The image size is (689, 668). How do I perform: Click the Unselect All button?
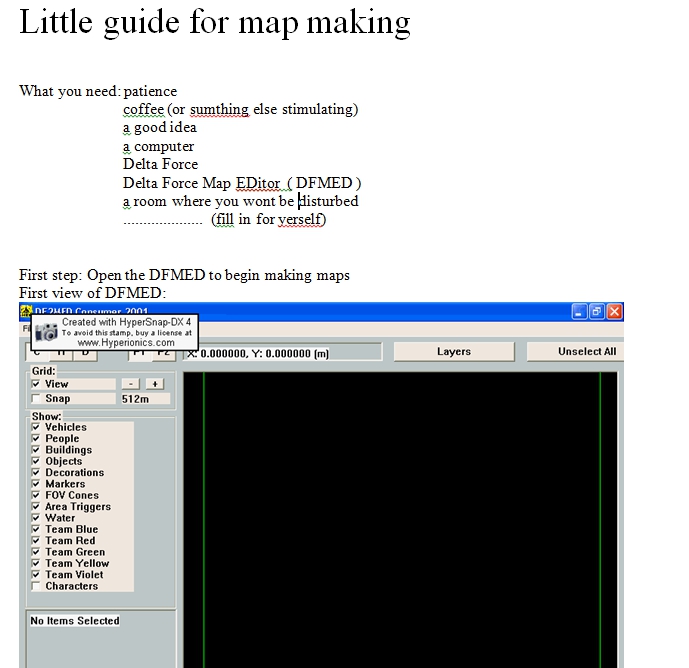[x=576, y=352]
